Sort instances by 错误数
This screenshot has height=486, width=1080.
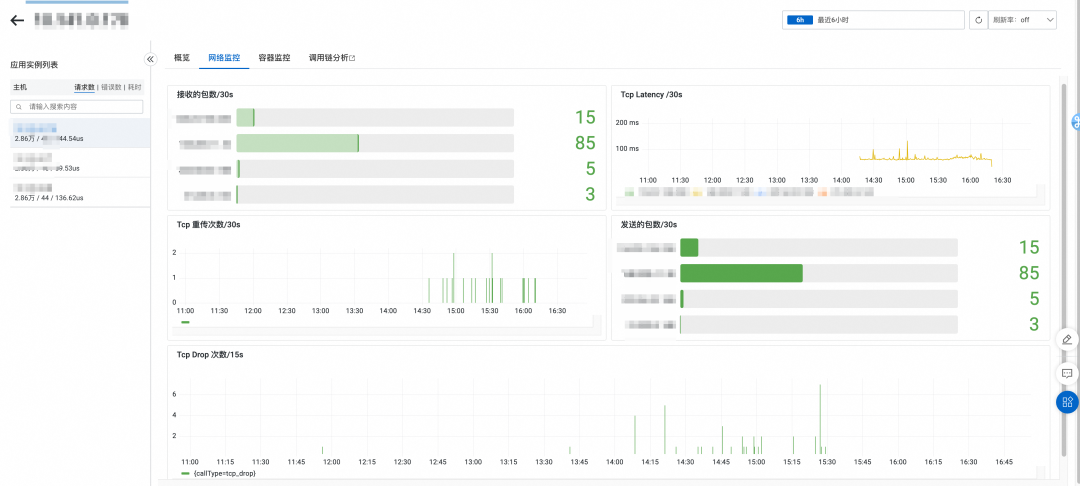pos(111,87)
